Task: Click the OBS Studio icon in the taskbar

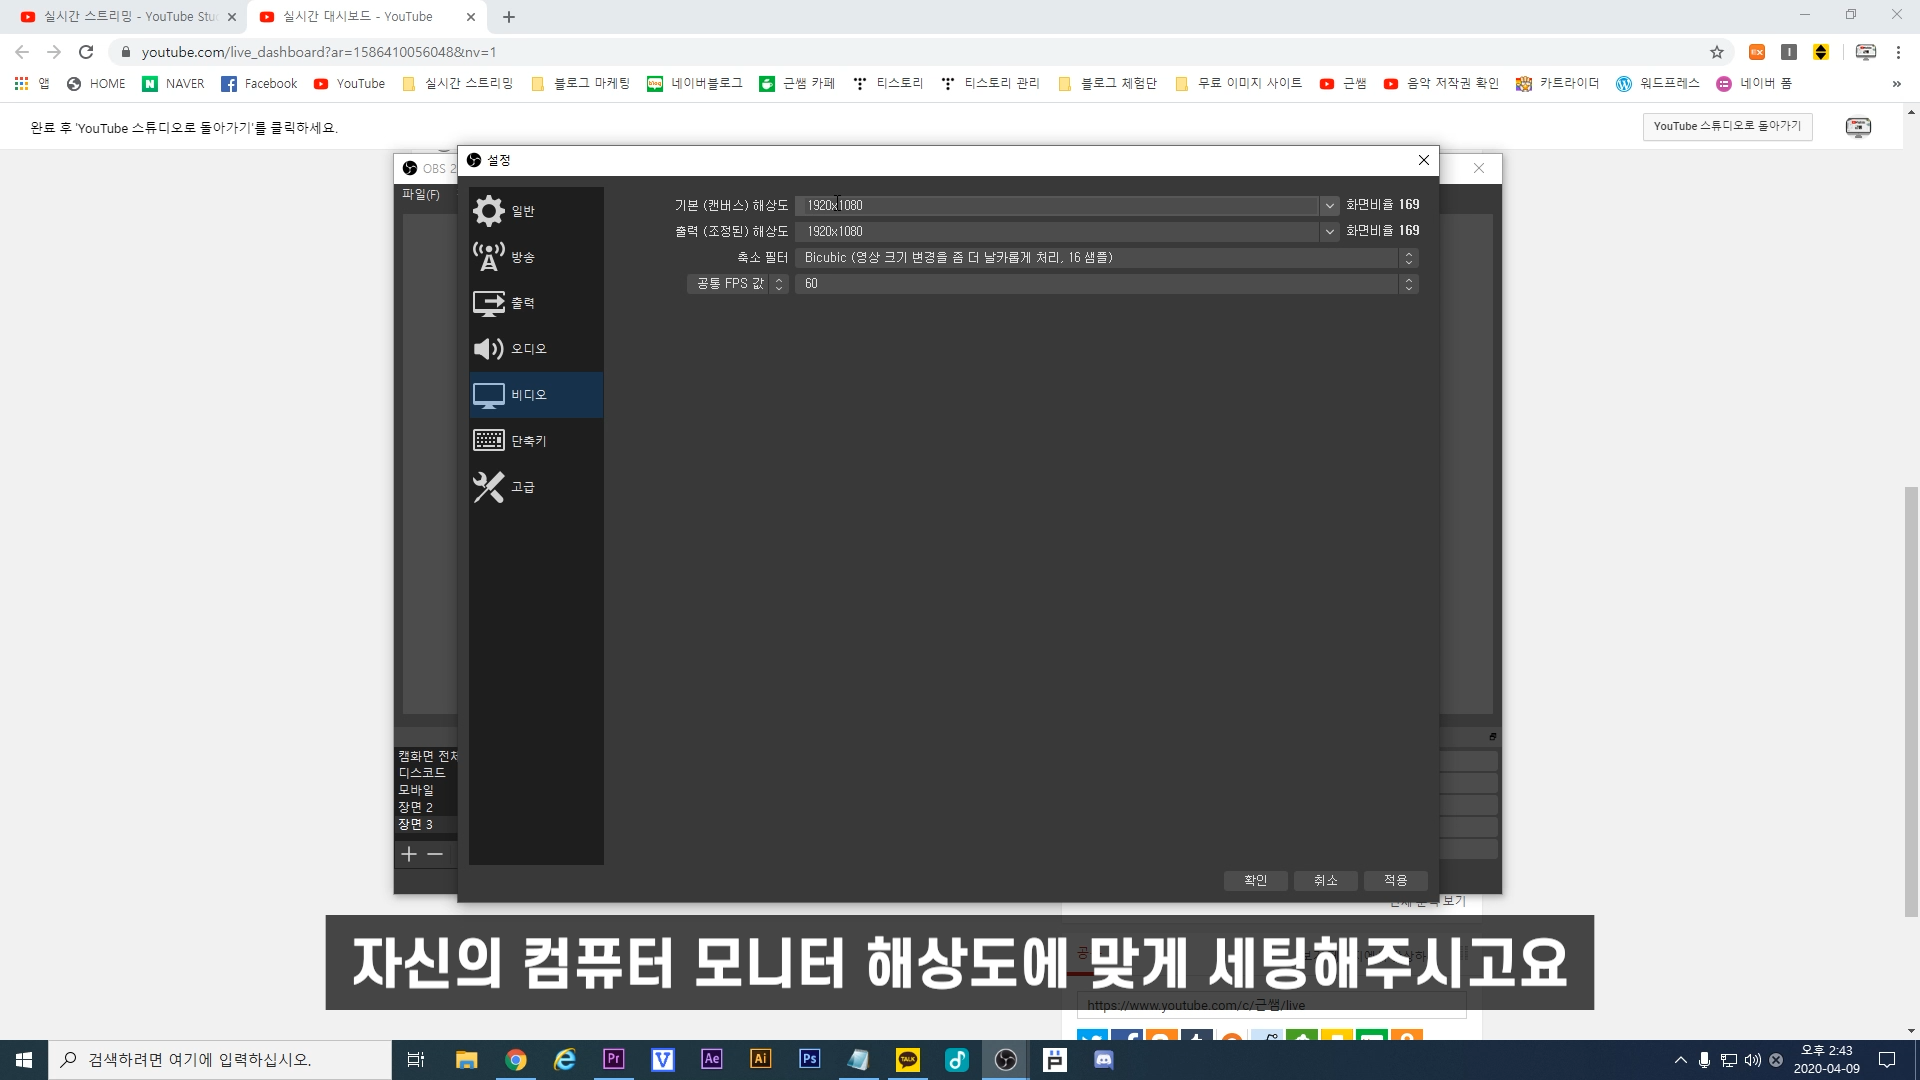Action: 1005,1060
